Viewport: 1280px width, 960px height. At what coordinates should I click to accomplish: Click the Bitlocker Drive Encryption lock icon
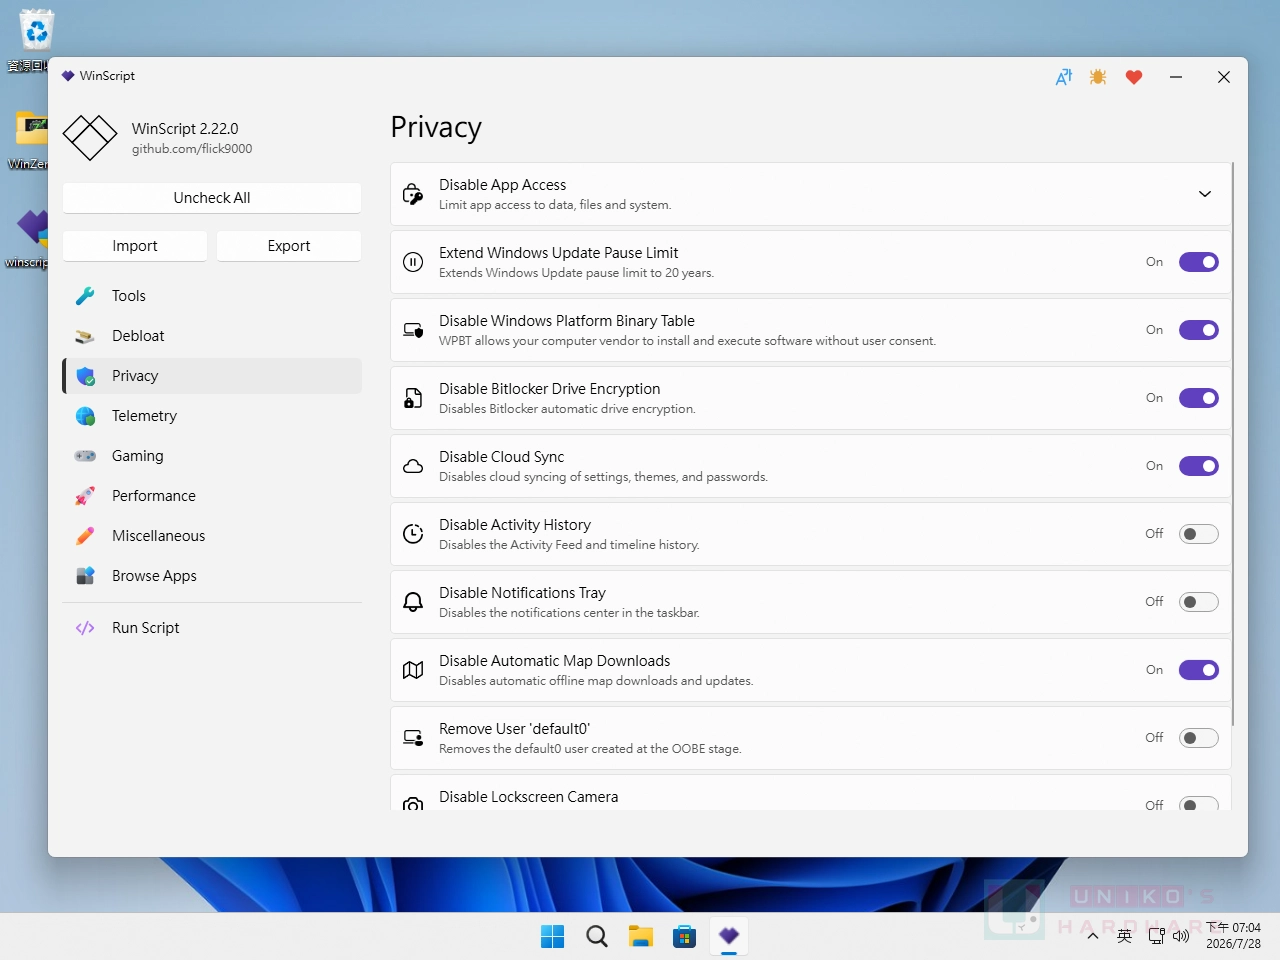(413, 398)
